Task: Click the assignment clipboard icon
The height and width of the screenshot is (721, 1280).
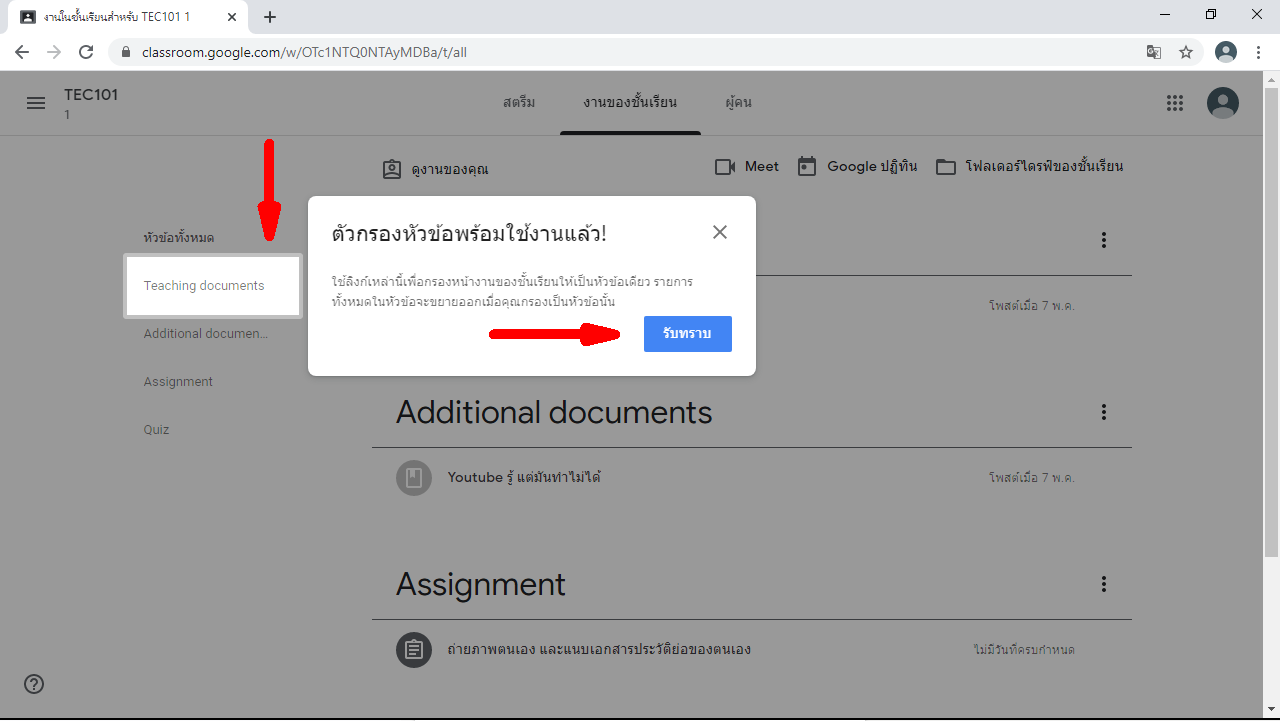Action: click(x=414, y=650)
